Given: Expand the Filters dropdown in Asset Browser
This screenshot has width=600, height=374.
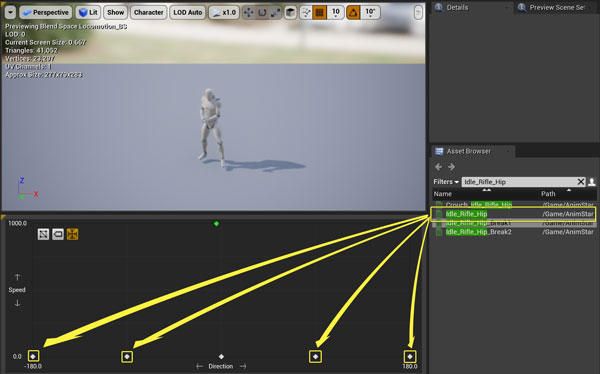Looking at the screenshot, I should point(446,182).
